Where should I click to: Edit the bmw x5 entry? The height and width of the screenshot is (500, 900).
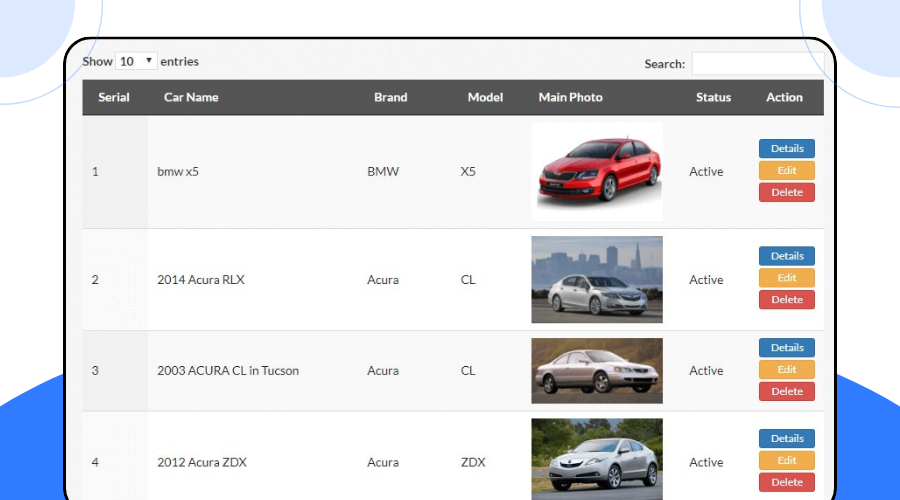tap(786, 171)
